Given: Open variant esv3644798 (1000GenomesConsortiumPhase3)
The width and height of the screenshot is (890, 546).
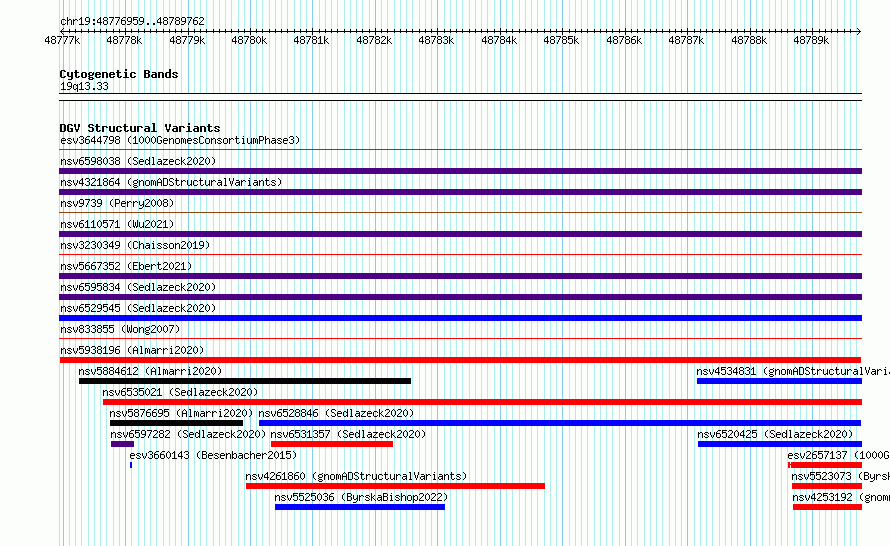Looking at the screenshot, I should (x=180, y=140).
